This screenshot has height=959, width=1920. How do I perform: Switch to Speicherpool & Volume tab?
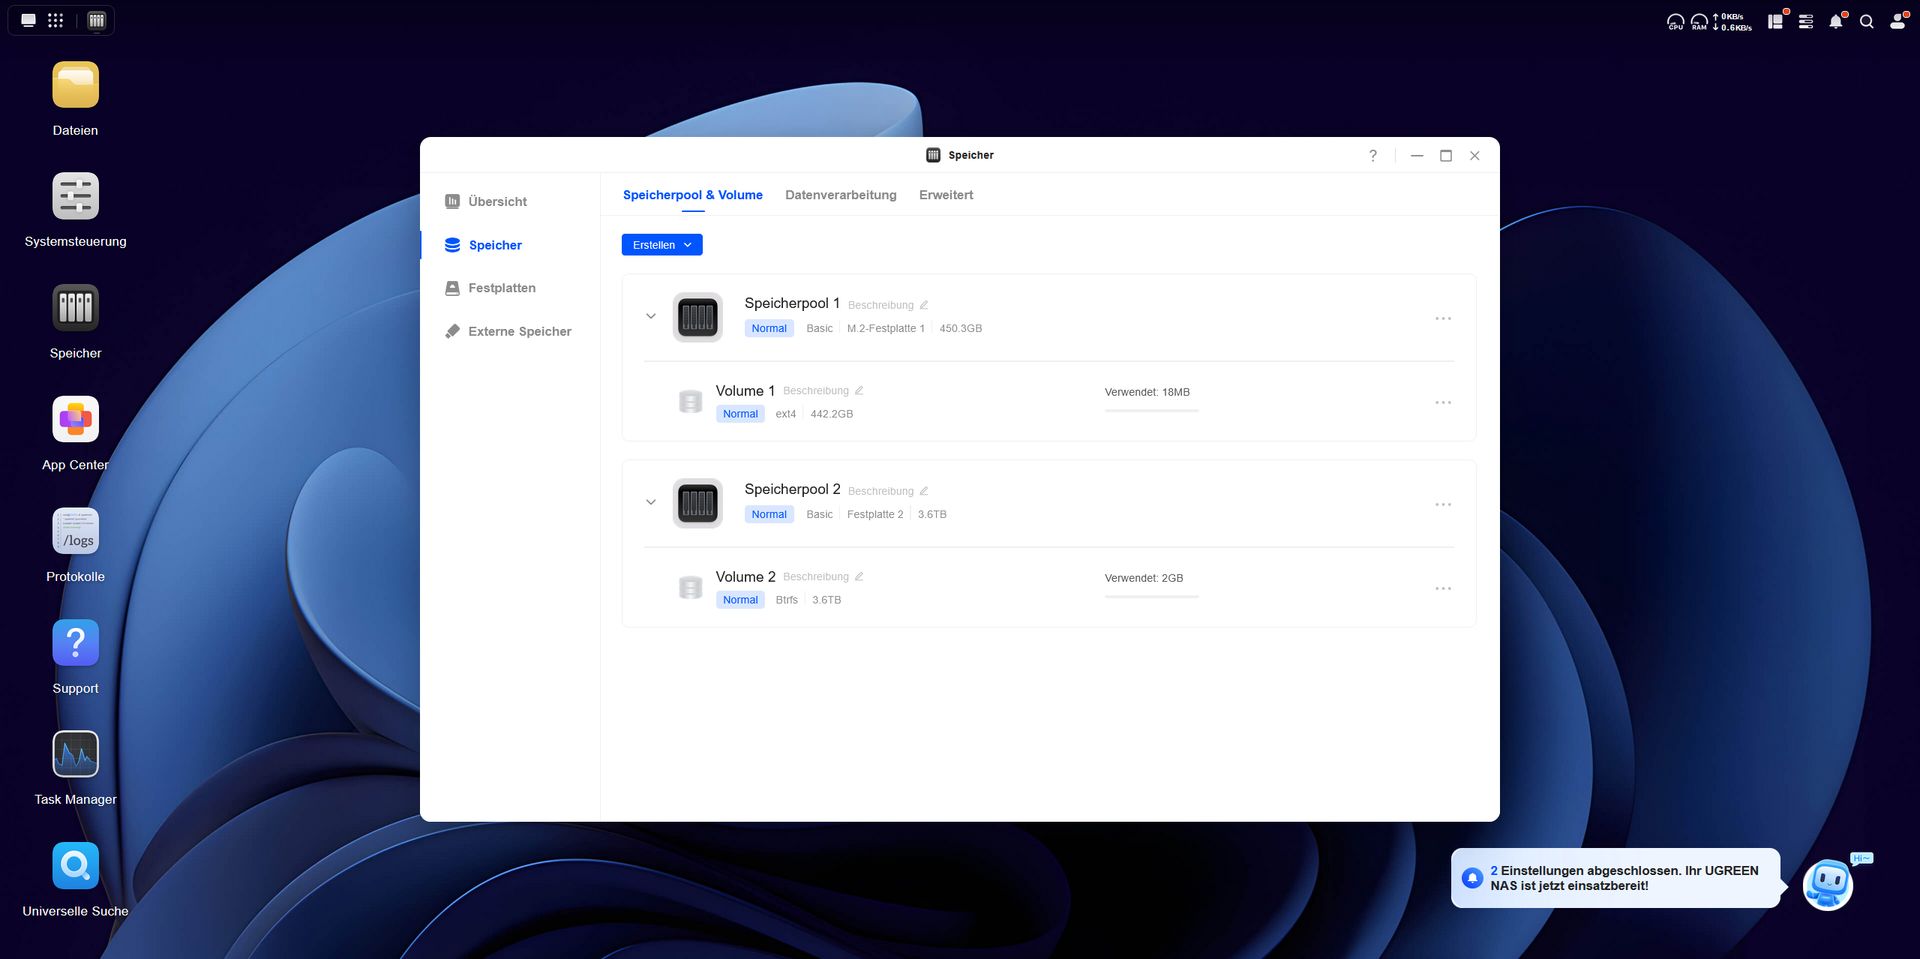click(x=693, y=195)
